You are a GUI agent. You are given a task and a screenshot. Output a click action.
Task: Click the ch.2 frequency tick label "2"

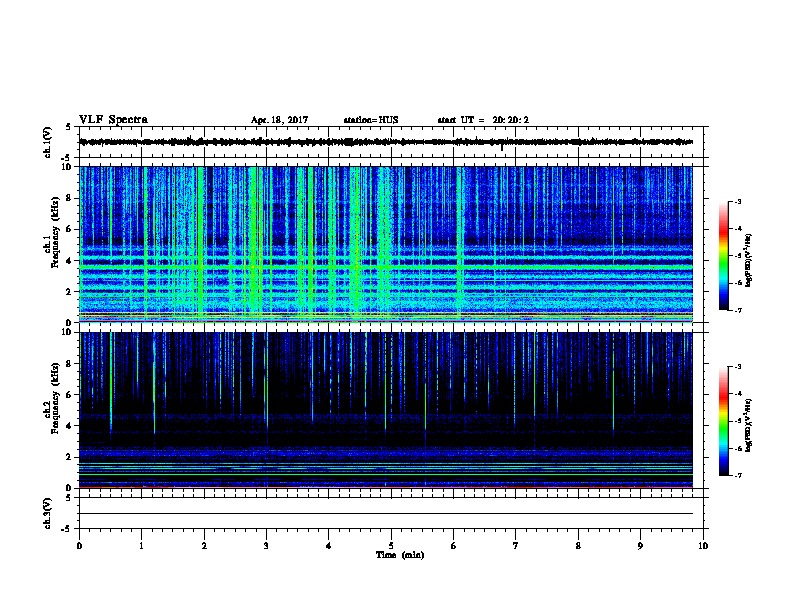point(68,457)
